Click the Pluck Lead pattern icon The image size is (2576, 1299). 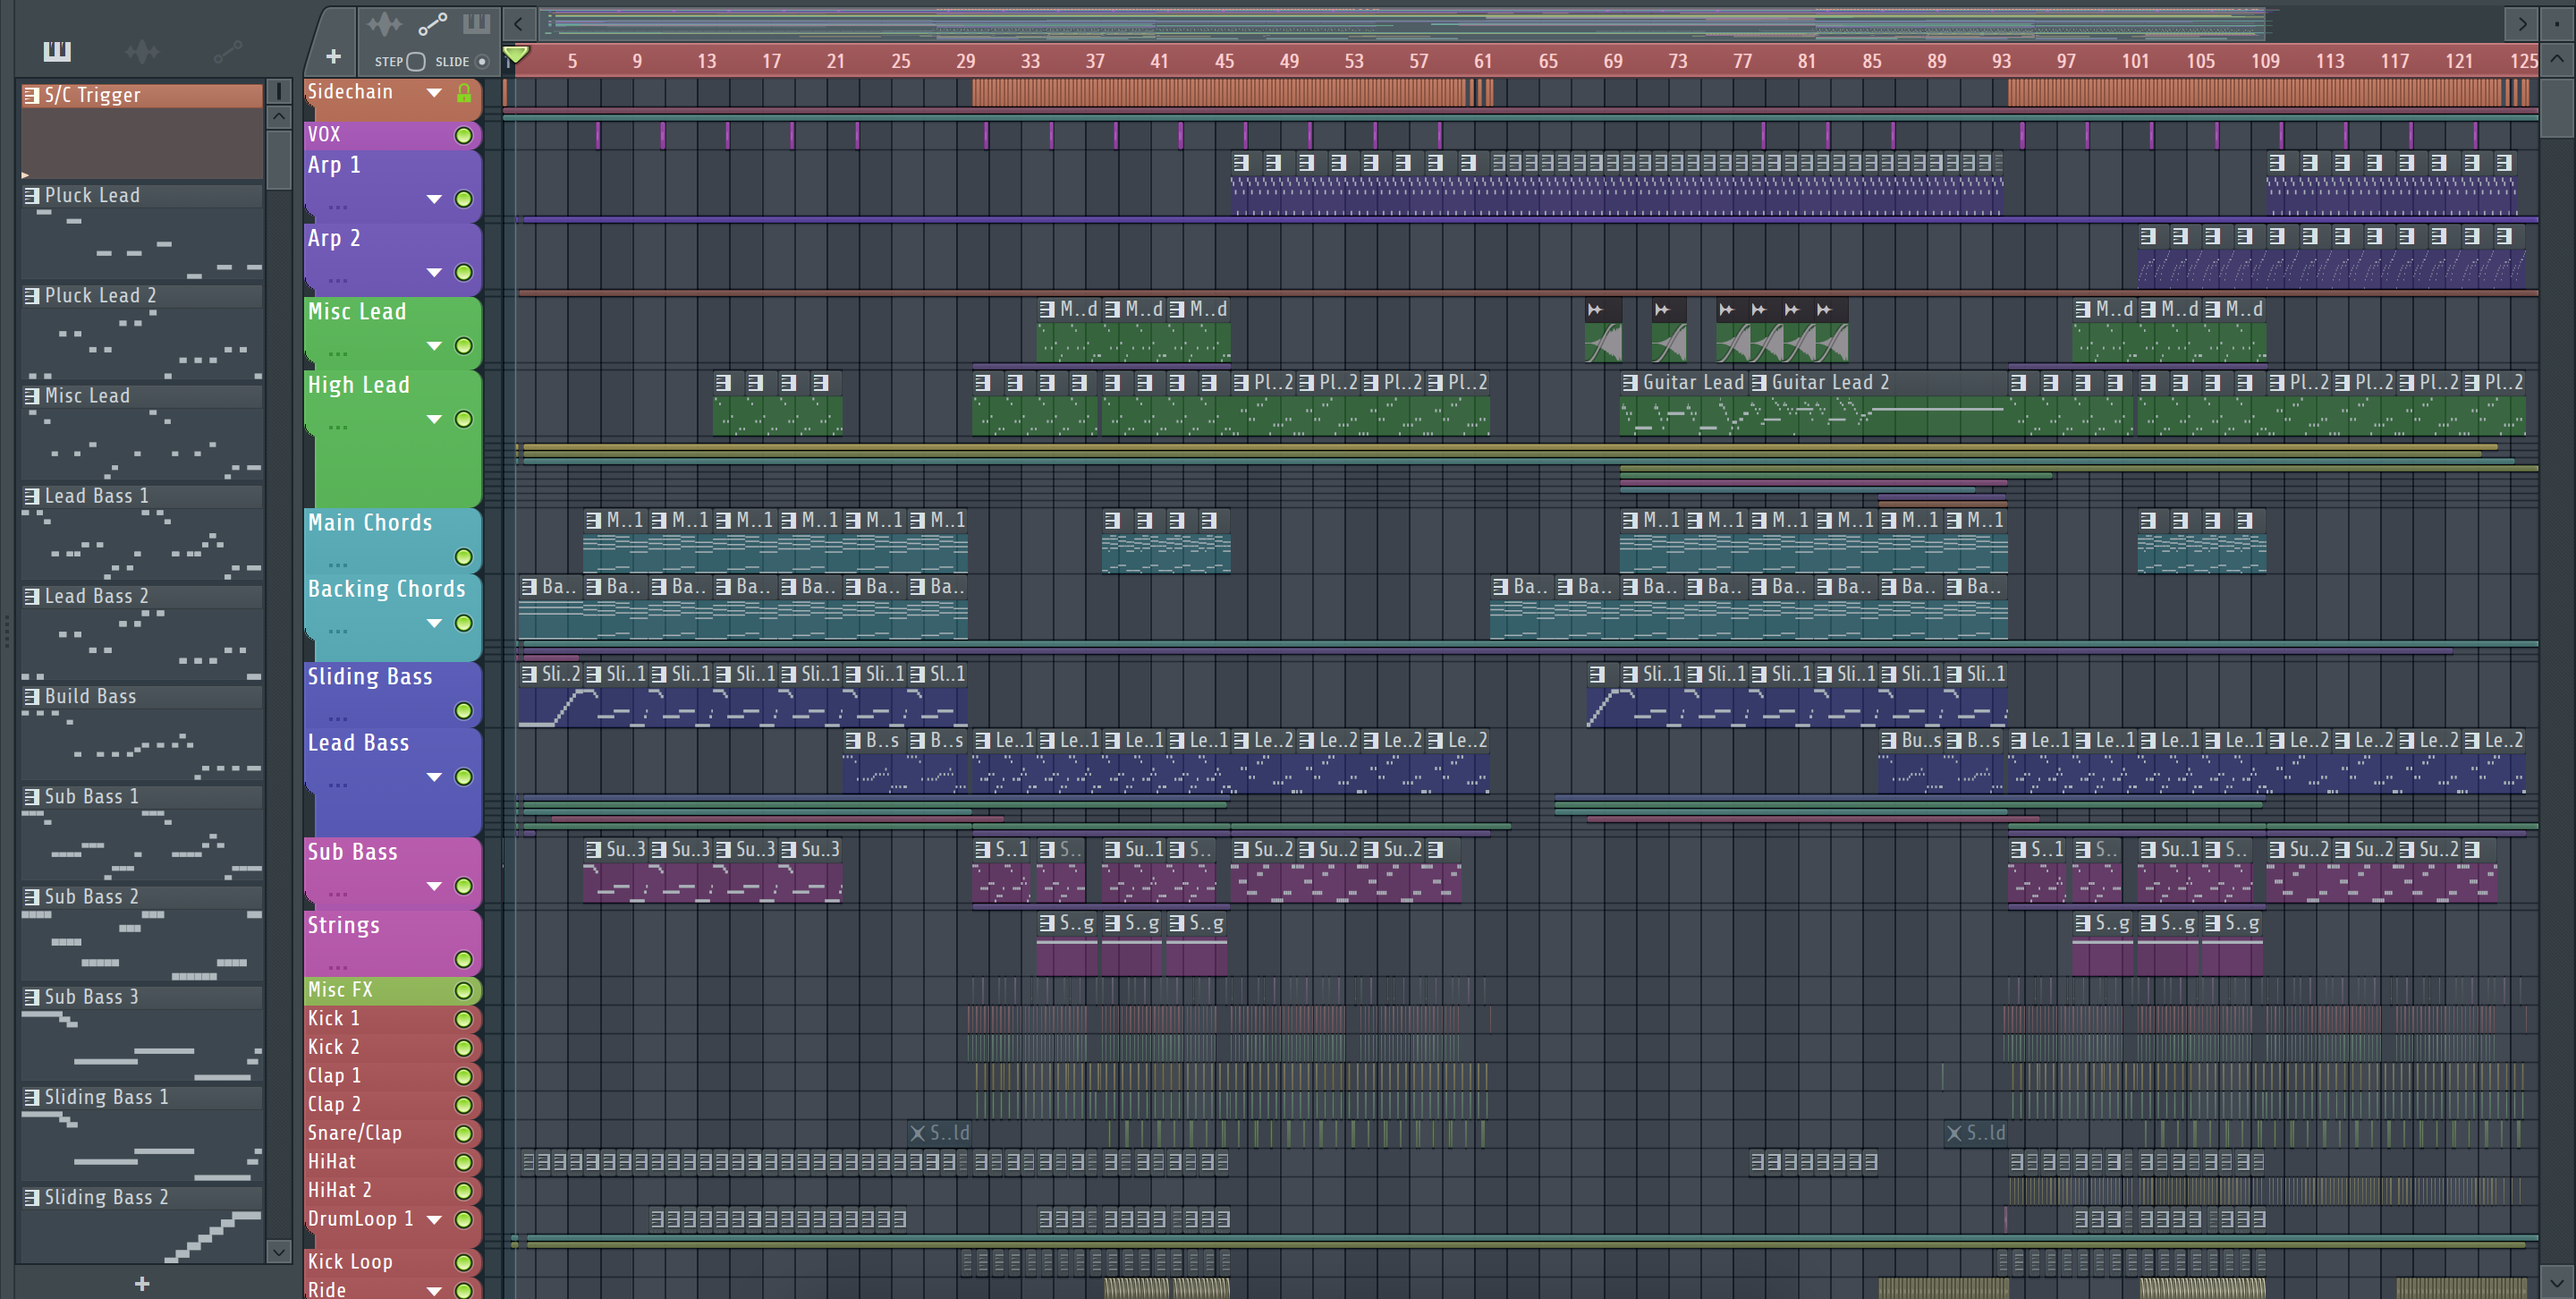click(32, 196)
